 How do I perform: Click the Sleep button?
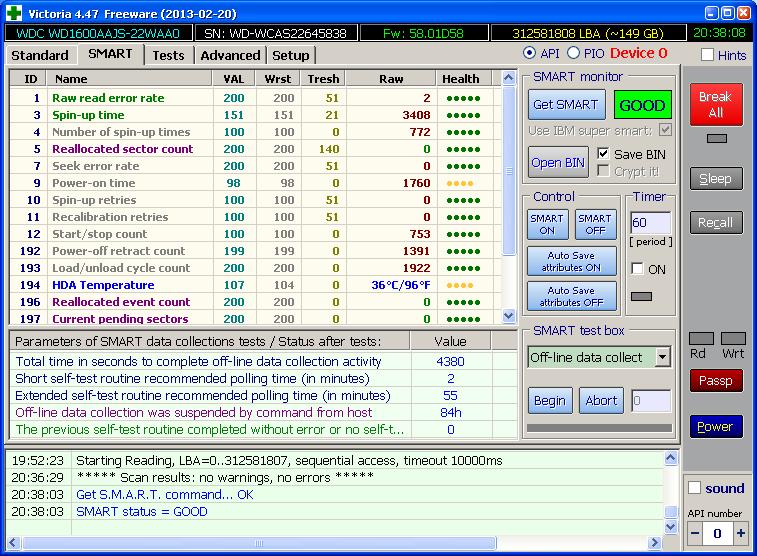click(716, 179)
